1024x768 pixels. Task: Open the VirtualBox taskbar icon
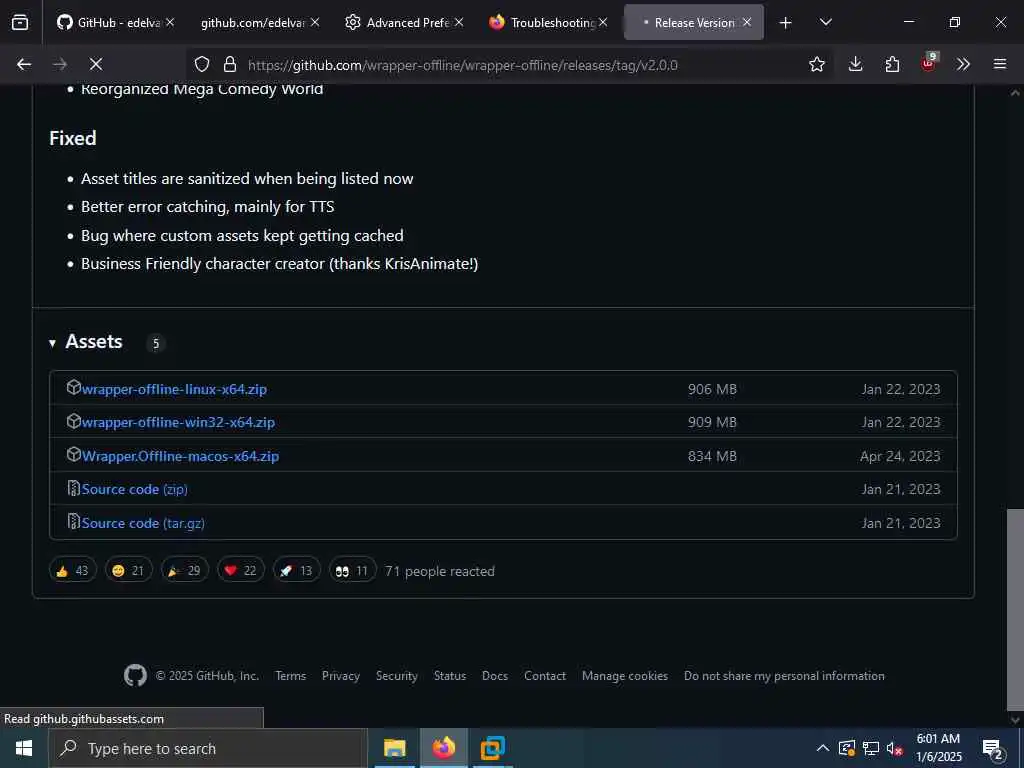pos(492,748)
